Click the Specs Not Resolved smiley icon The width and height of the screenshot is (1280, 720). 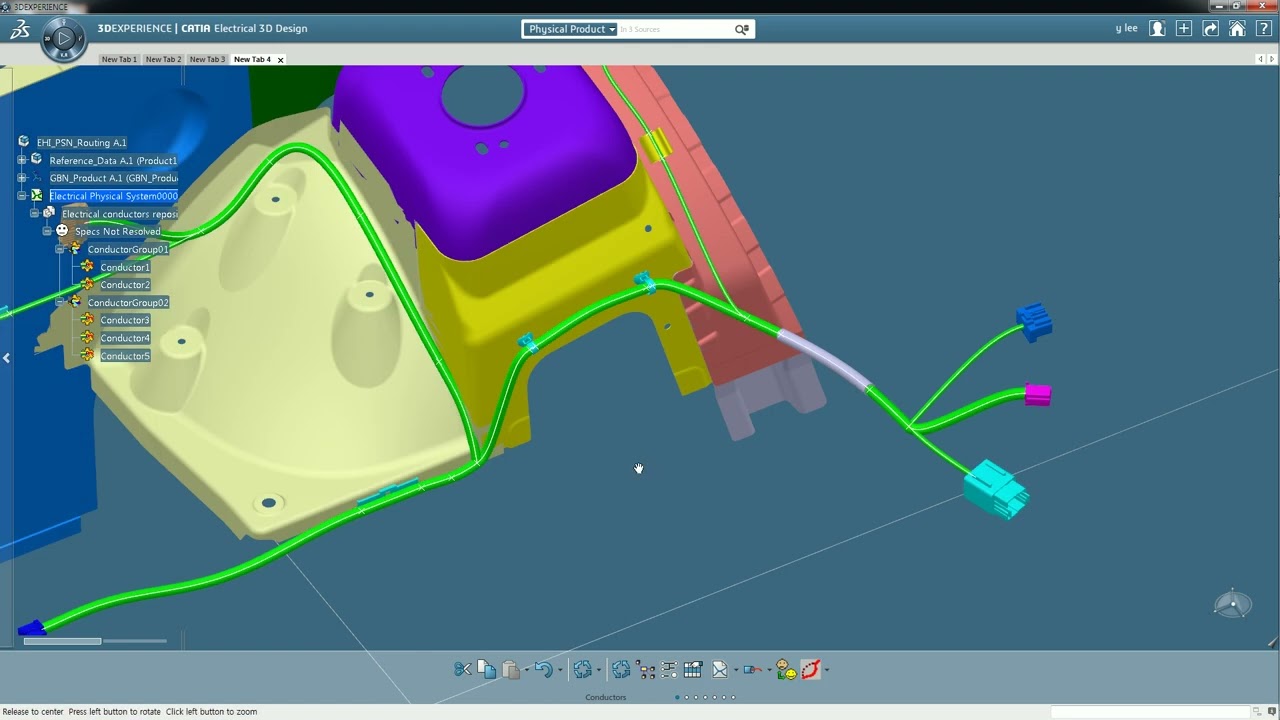62,231
